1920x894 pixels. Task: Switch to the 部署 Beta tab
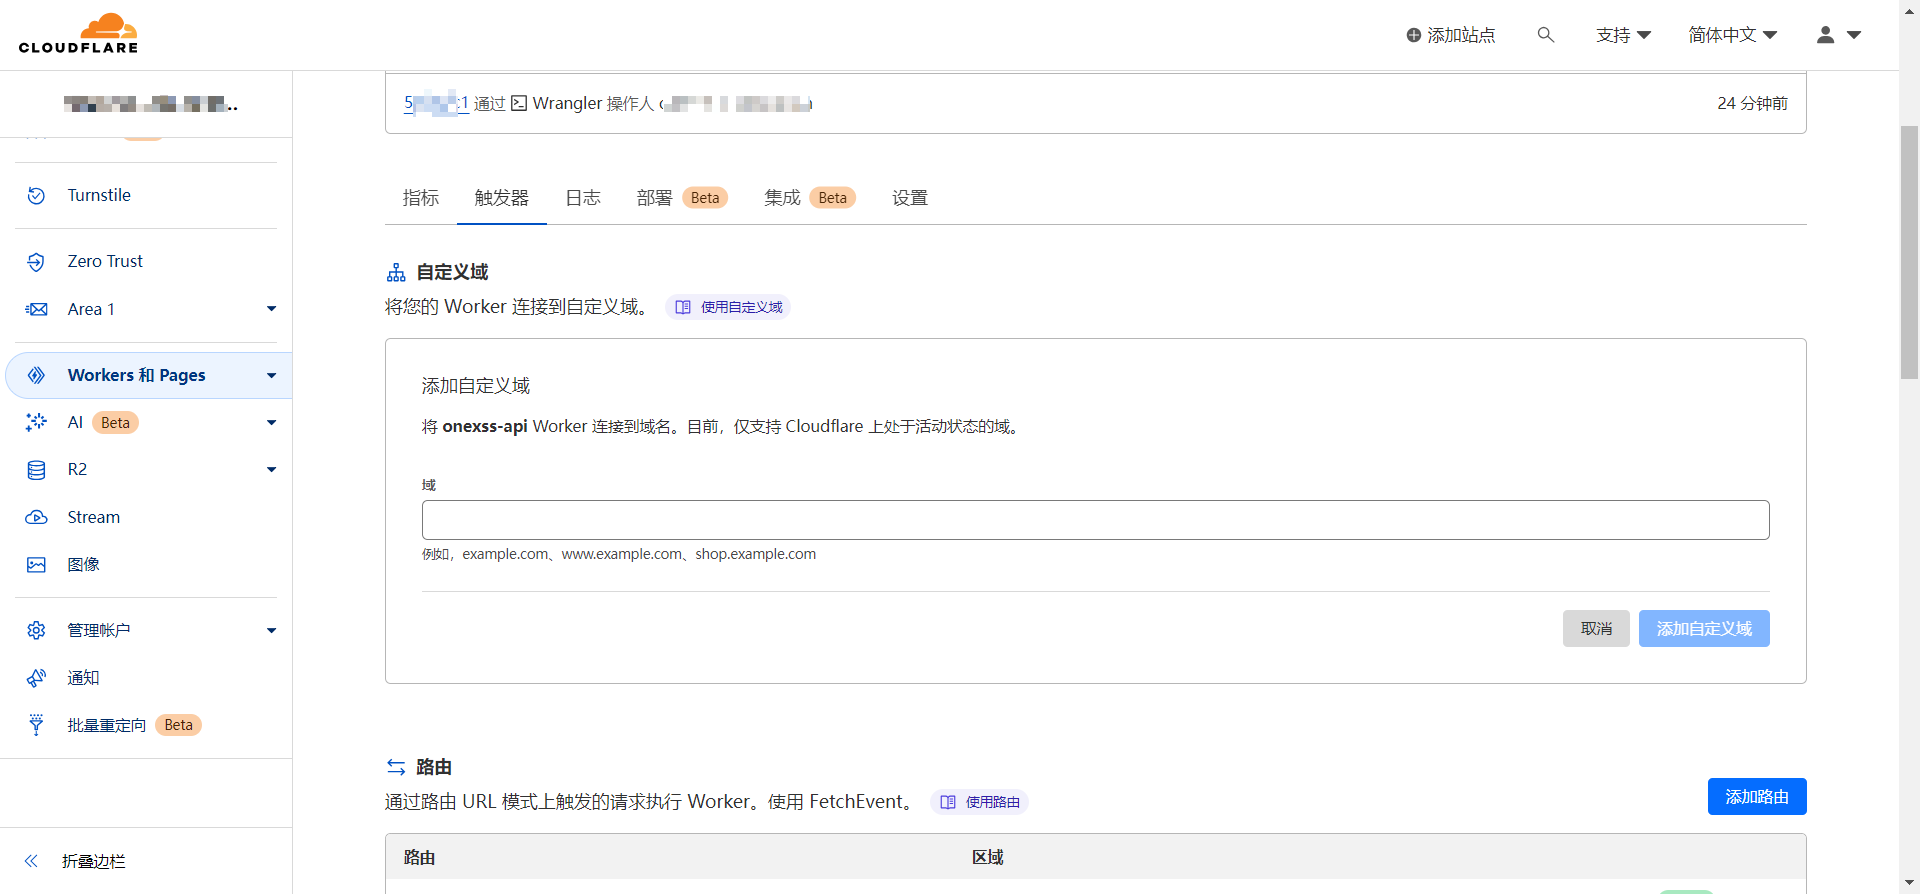click(682, 198)
